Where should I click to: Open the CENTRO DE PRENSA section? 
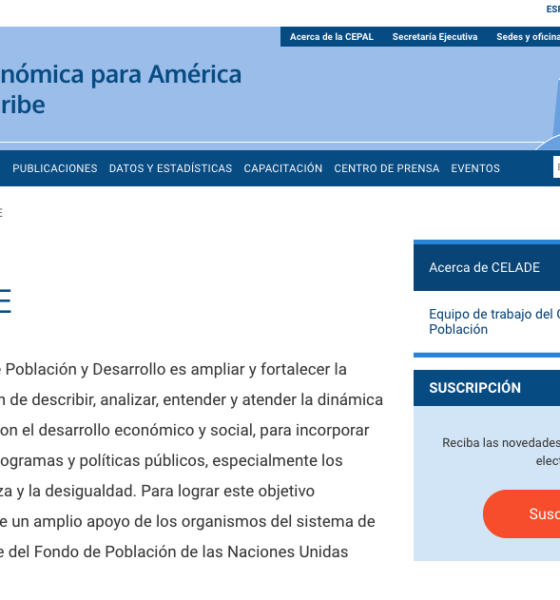click(x=387, y=168)
